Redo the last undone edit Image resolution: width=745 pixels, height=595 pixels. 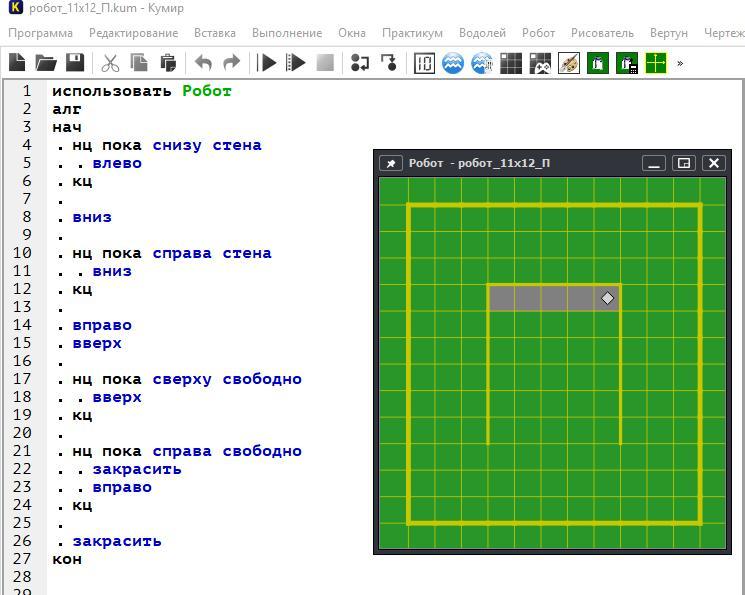click(231, 63)
